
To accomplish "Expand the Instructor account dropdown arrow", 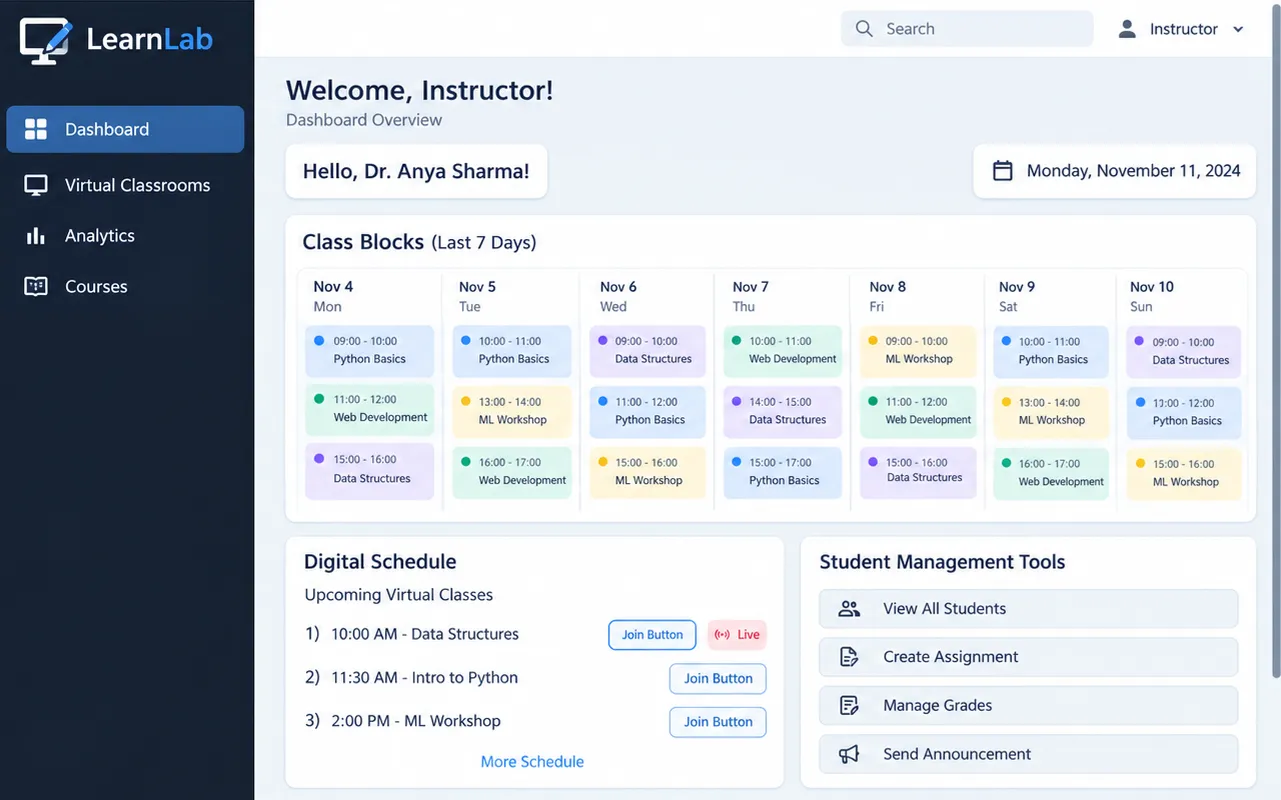I will pos(1238,30).
